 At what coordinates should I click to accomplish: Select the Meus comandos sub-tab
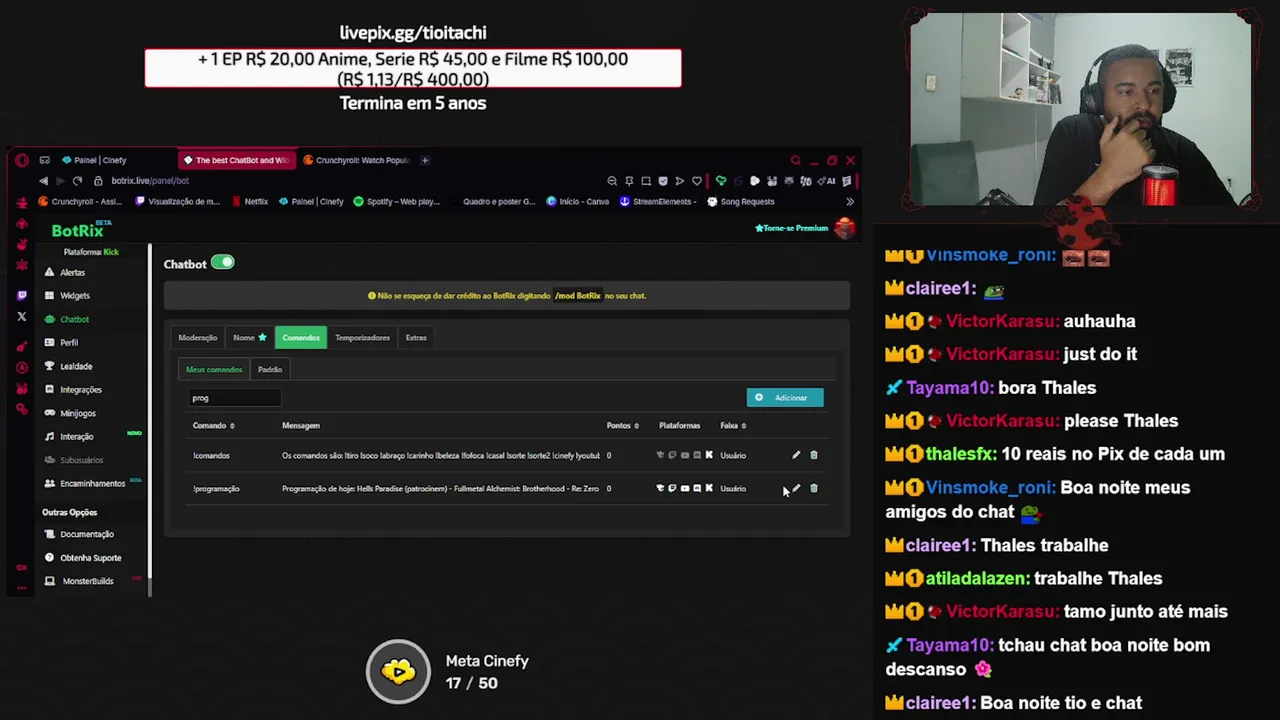click(x=214, y=369)
